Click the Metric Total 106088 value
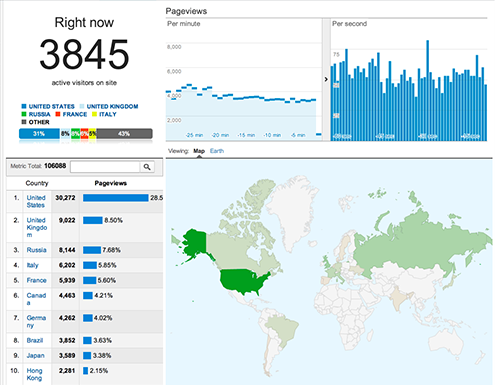This screenshot has height=385, width=495. click(x=55, y=166)
